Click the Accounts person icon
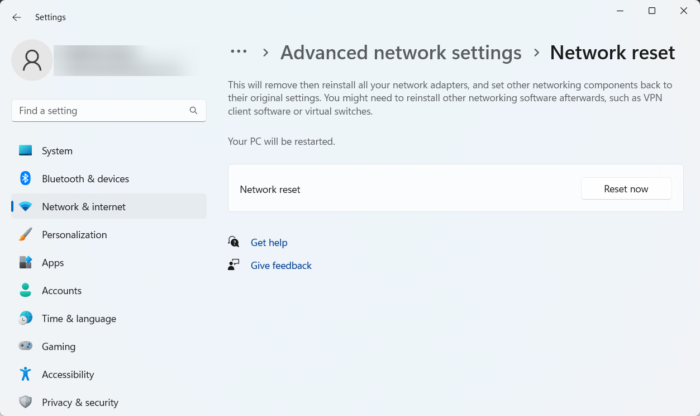 coord(25,291)
